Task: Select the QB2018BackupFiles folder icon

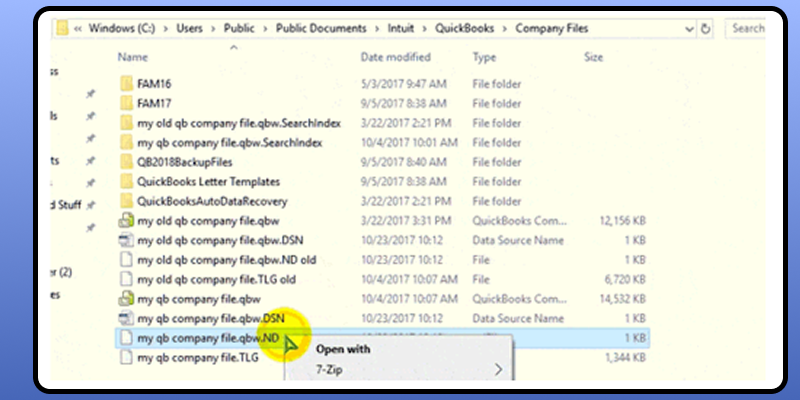Action: 127,162
